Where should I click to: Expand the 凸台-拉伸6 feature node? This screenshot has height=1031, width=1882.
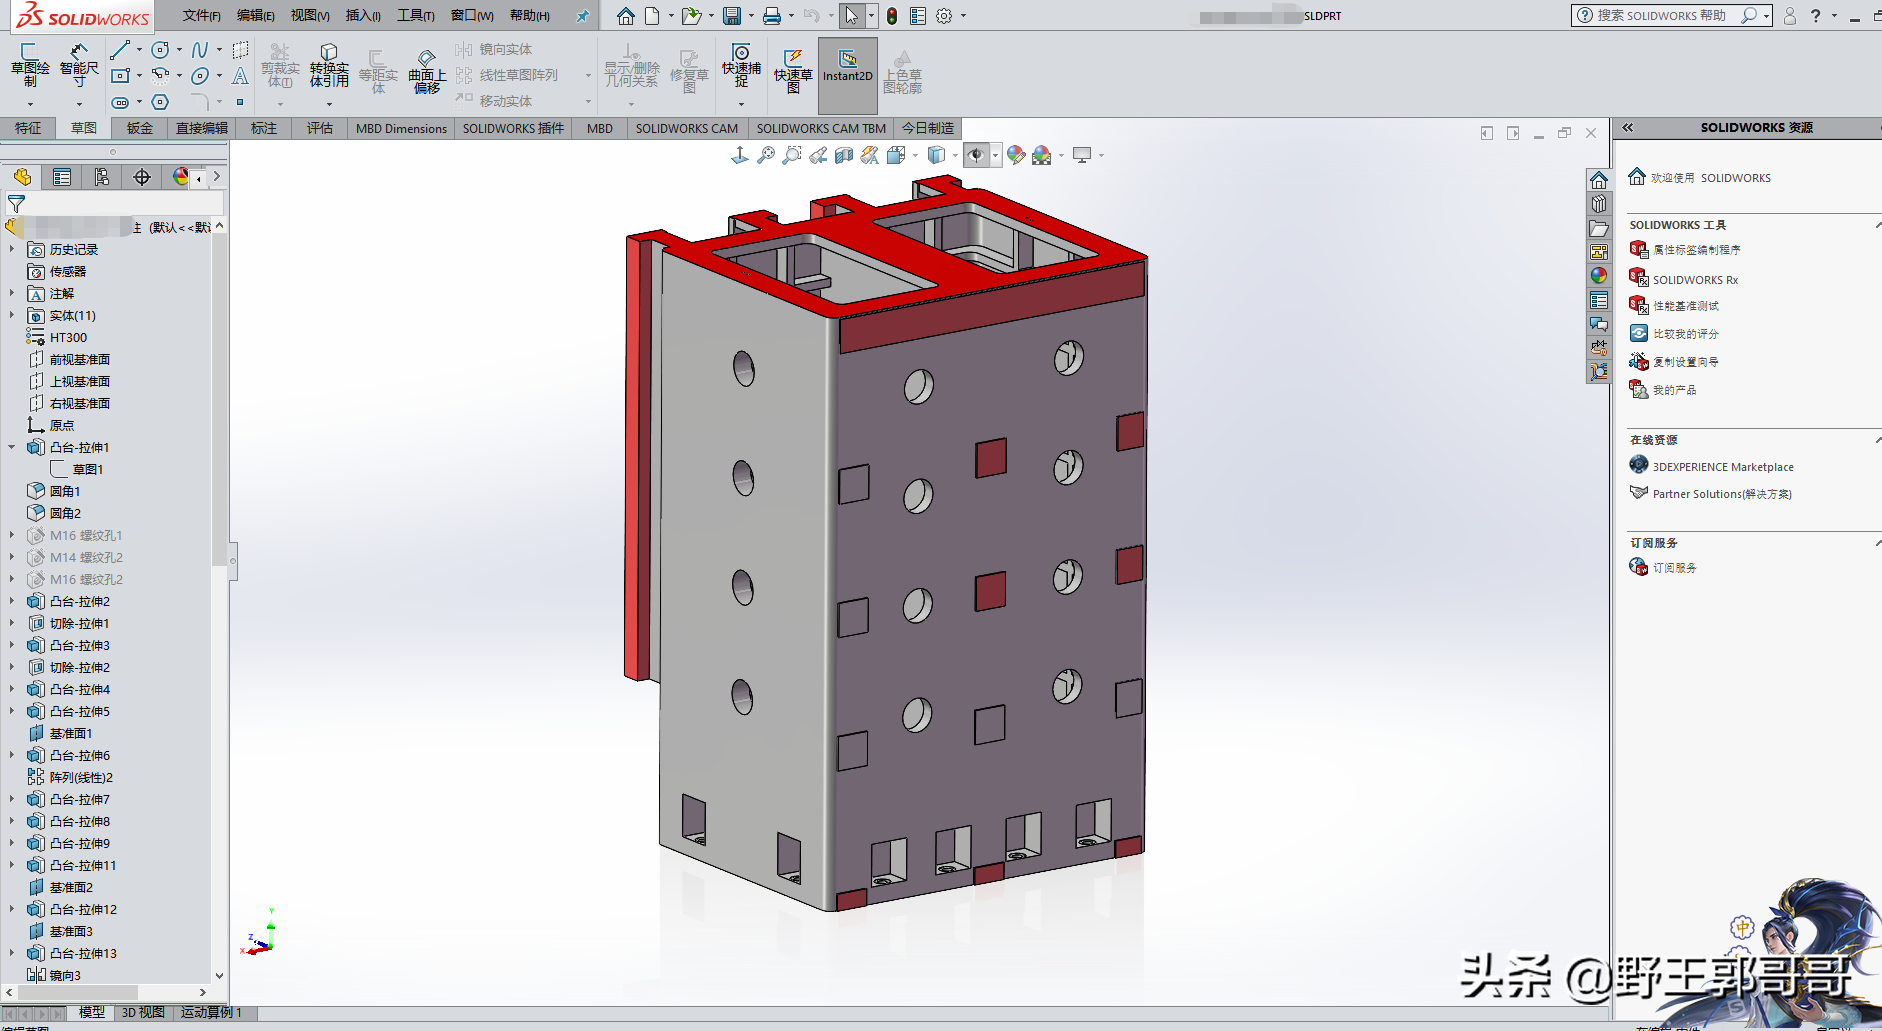pos(12,755)
